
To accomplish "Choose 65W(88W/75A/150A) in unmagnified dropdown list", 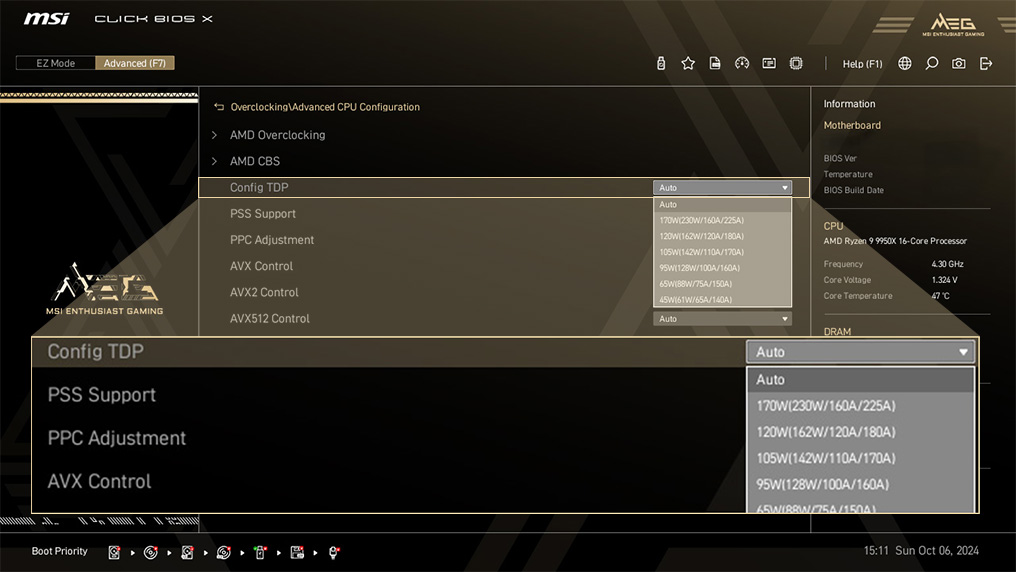I will coord(722,284).
